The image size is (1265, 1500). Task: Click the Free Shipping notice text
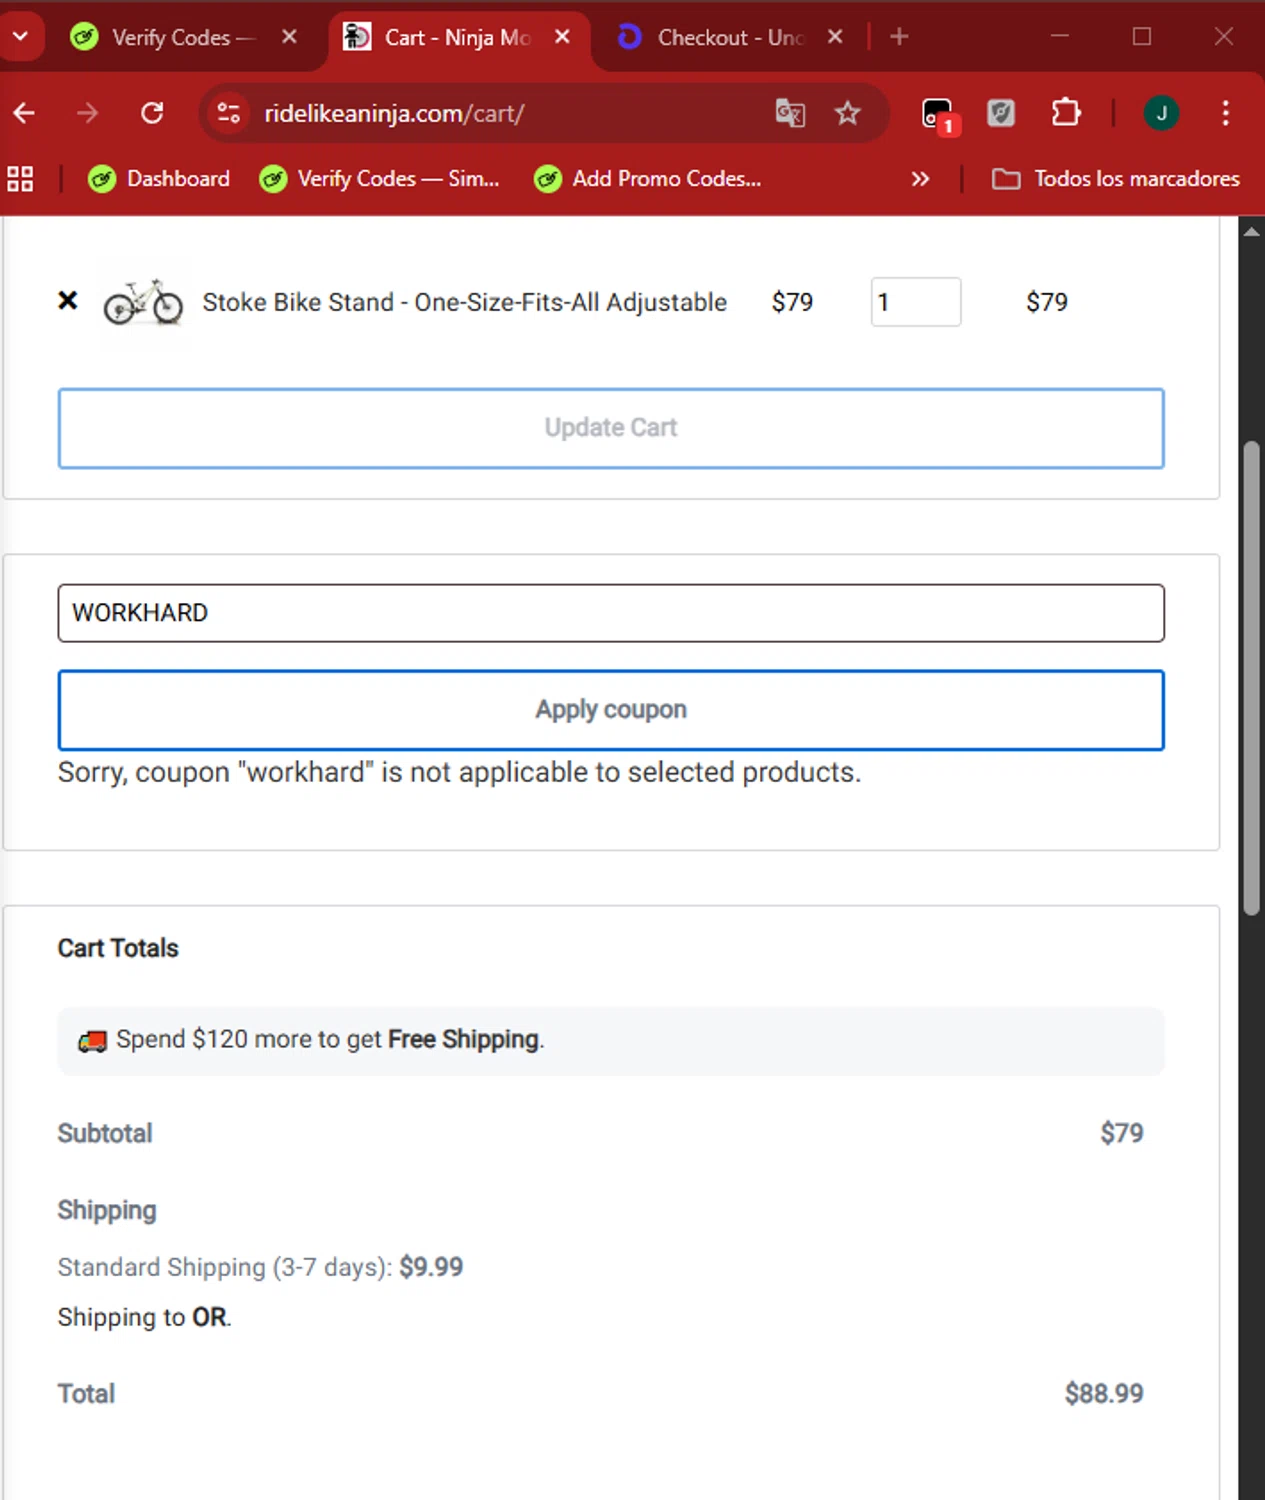[330, 1040]
